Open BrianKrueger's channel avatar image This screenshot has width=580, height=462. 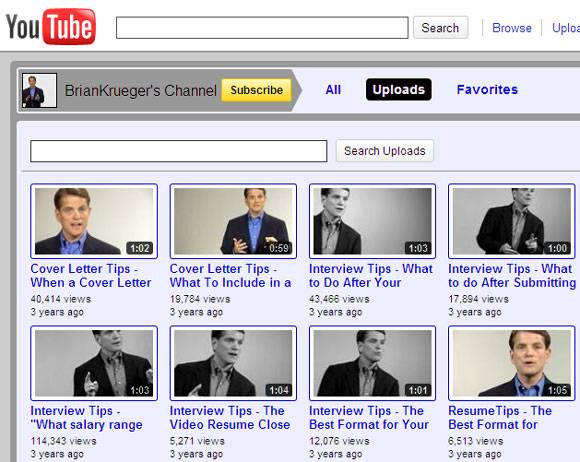(39, 90)
